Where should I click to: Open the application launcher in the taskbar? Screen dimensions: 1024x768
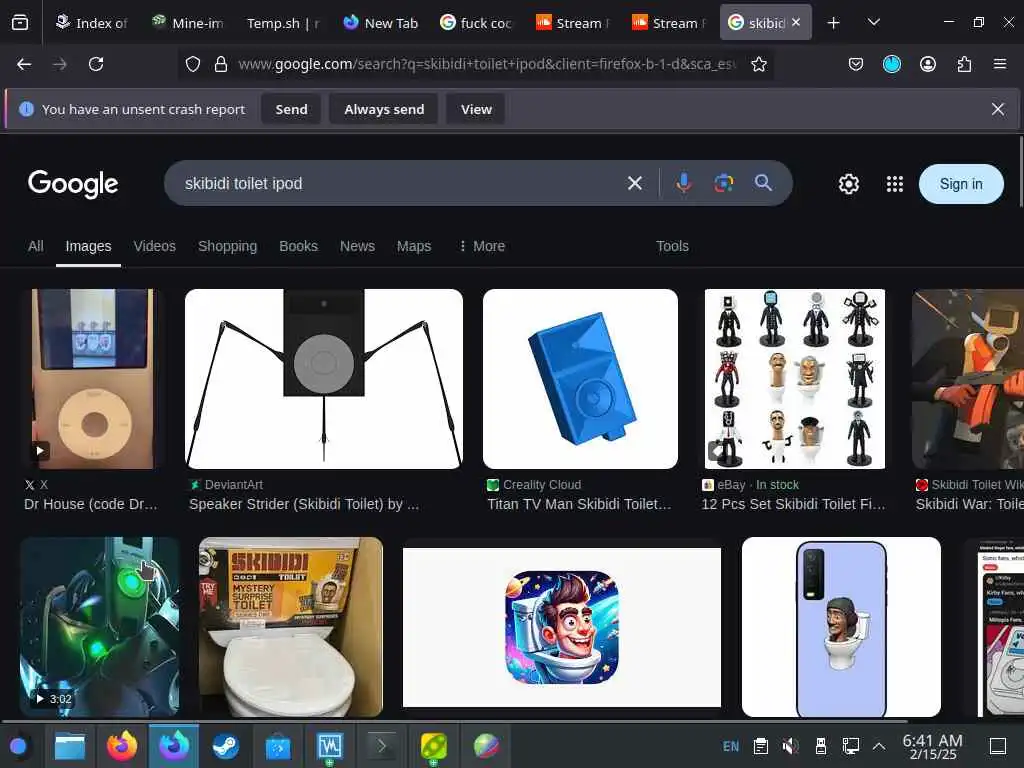pos(19,746)
